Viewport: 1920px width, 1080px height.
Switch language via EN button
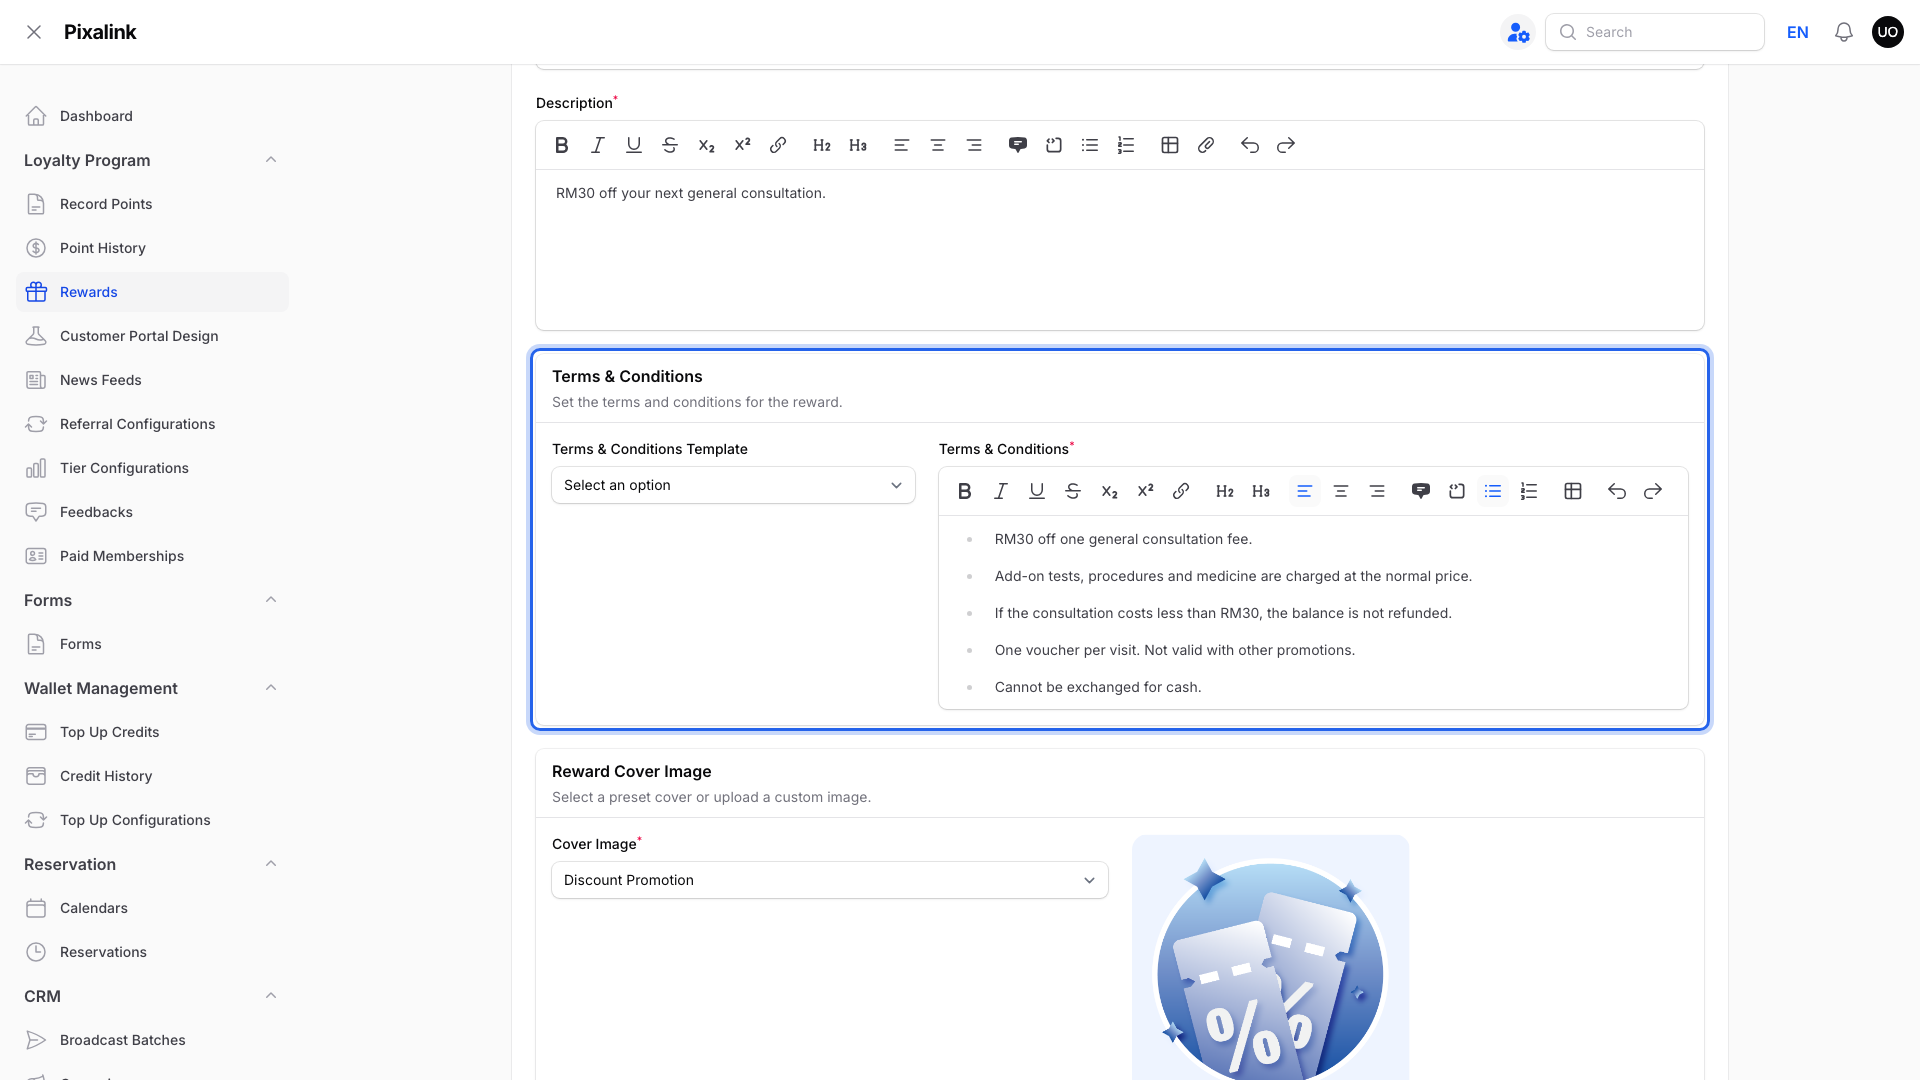pyautogui.click(x=1798, y=32)
